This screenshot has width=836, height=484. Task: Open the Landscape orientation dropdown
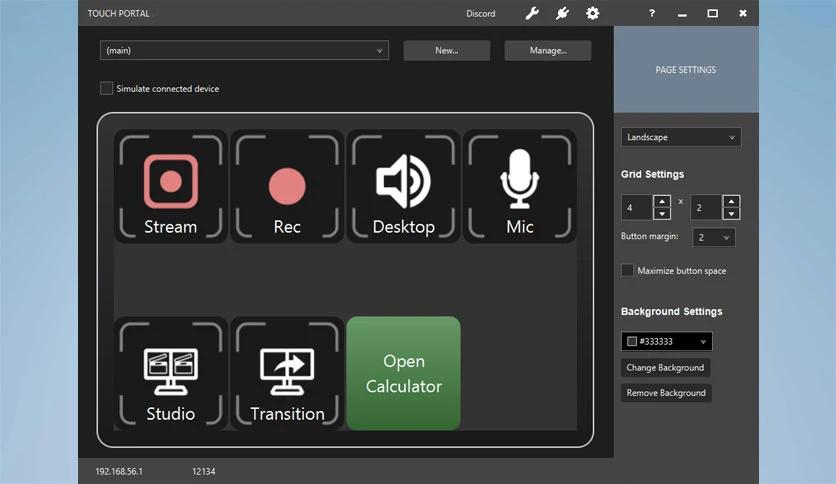pyautogui.click(x=681, y=137)
